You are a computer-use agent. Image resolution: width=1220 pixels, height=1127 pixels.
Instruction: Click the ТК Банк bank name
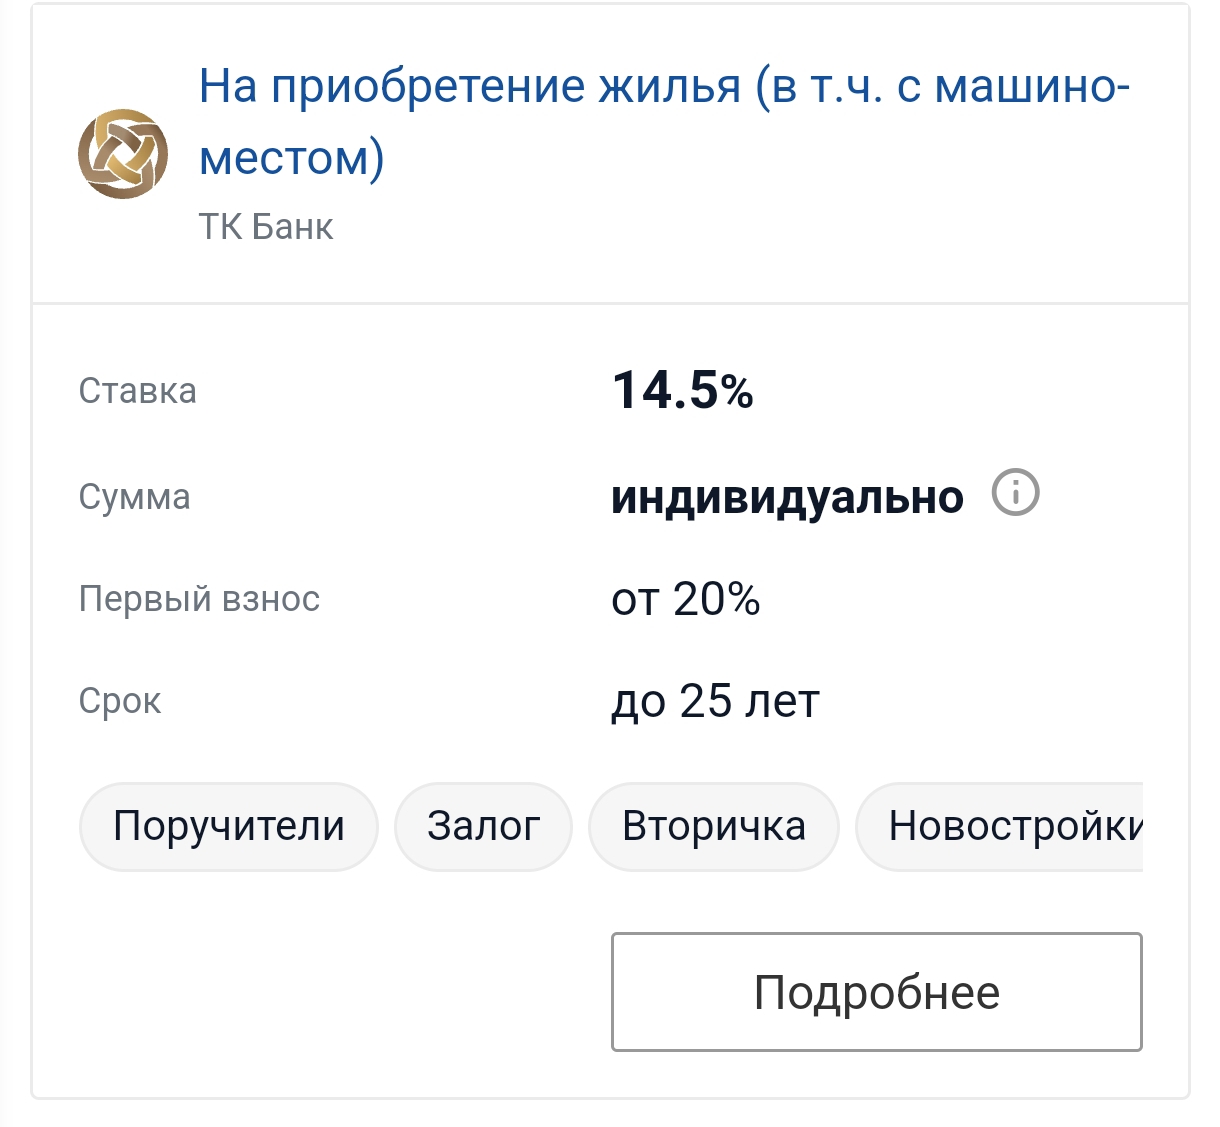[x=265, y=227]
